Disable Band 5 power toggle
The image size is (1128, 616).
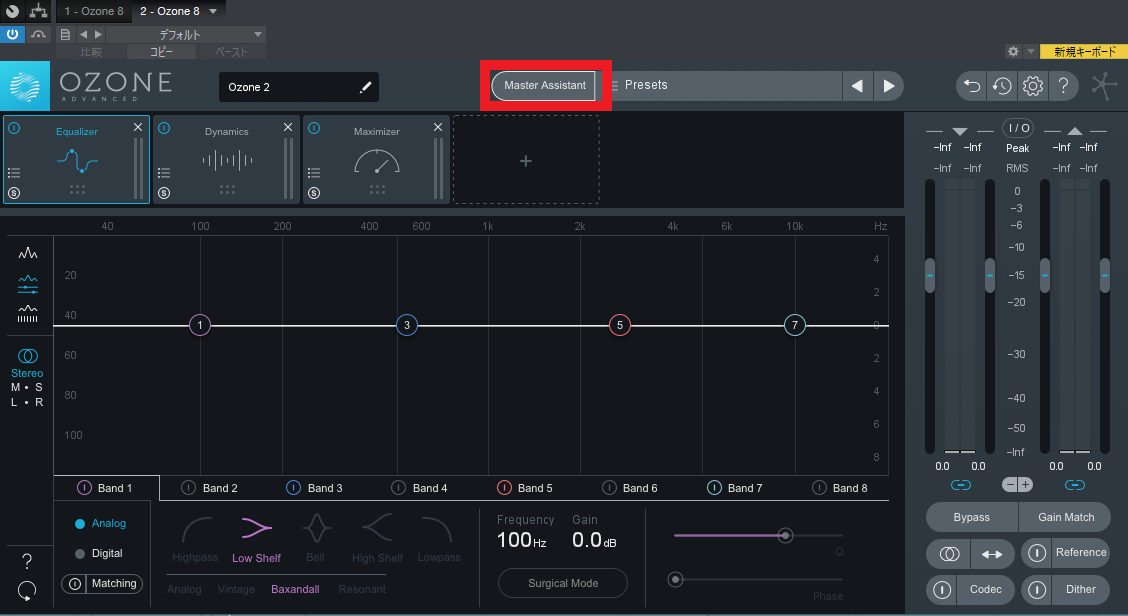[x=504, y=488]
